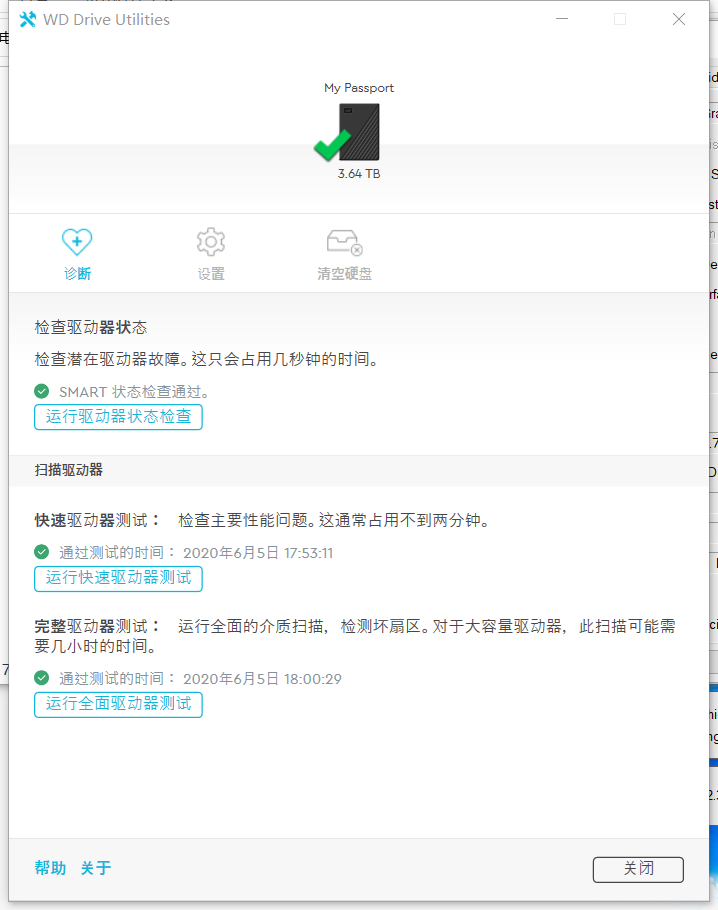Click the 3.64 TB capacity label
The image size is (718, 910).
tap(359, 174)
